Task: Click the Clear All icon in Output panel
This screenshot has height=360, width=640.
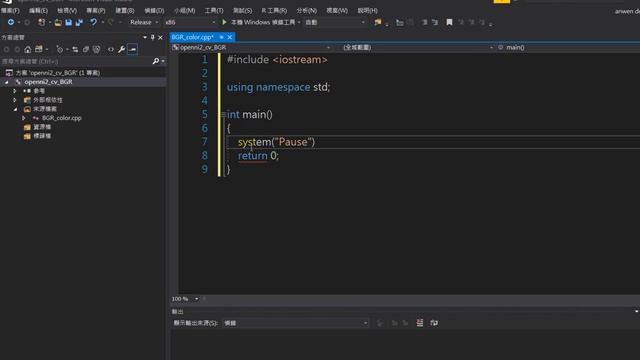Action: [420, 323]
